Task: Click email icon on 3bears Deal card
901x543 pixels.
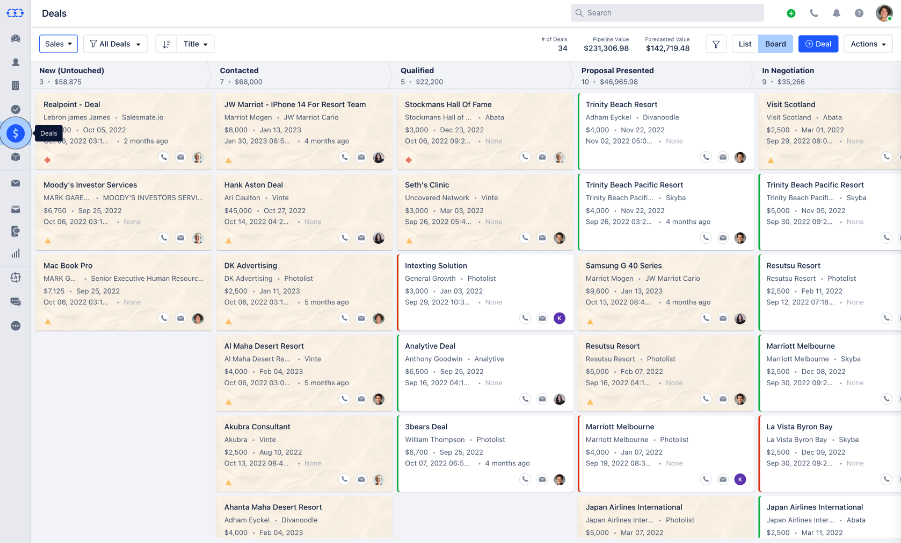Action: 542,479
